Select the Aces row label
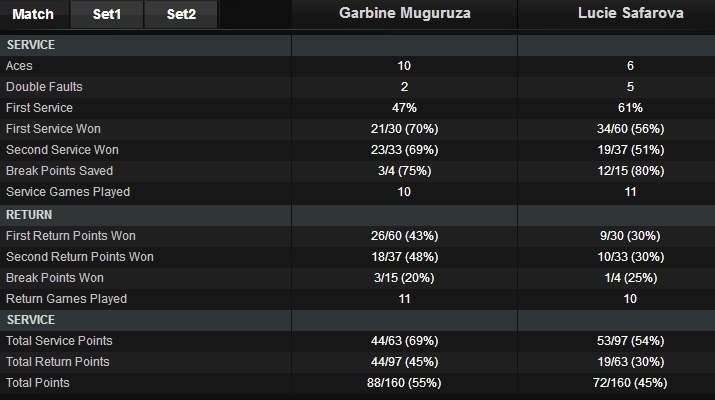The width and height of the screenshot is (715, 400). [x=20, y=66]
